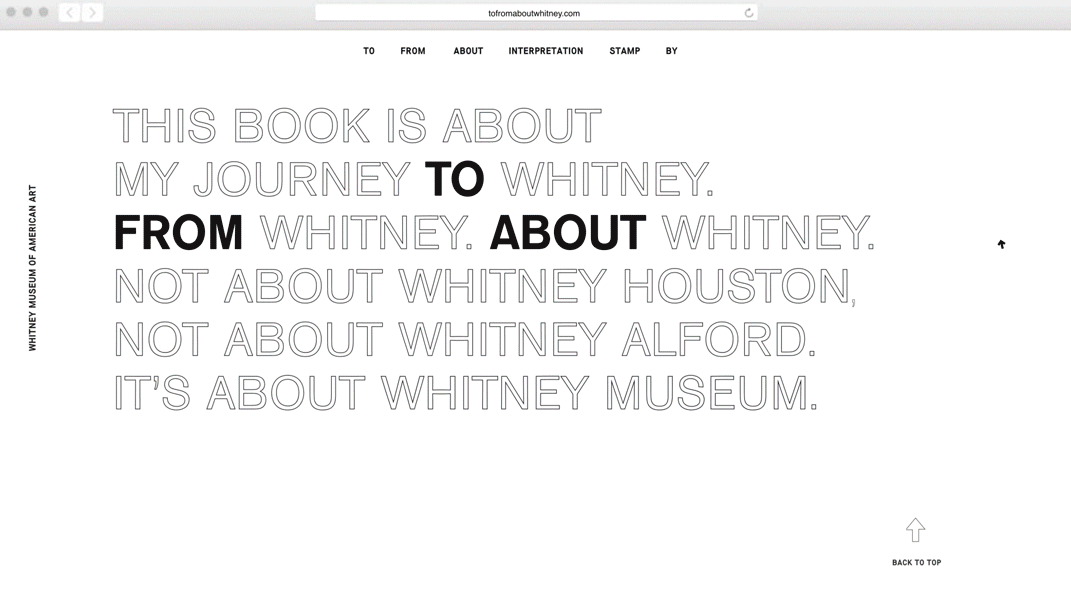The height and width of the screenshot is (600, 1071).
Task: Click the maximize window dot
Action: click(x=44, y=12)
